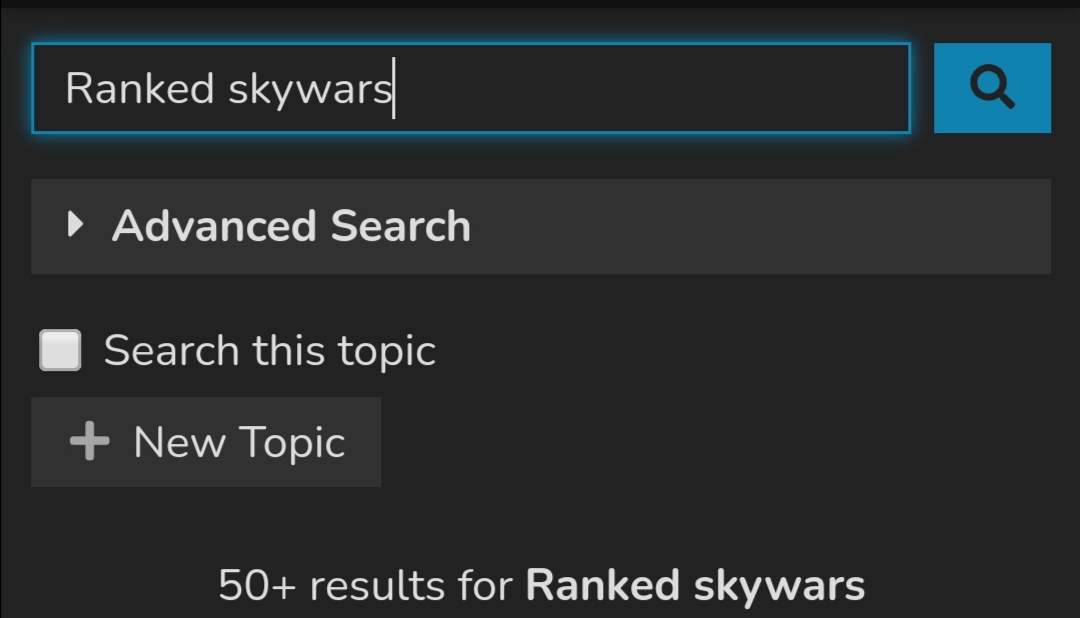Screen dimensions: 1080x618
Task: Click the Search this topic label
Action: pyautogui.click(x=269, y=351)
